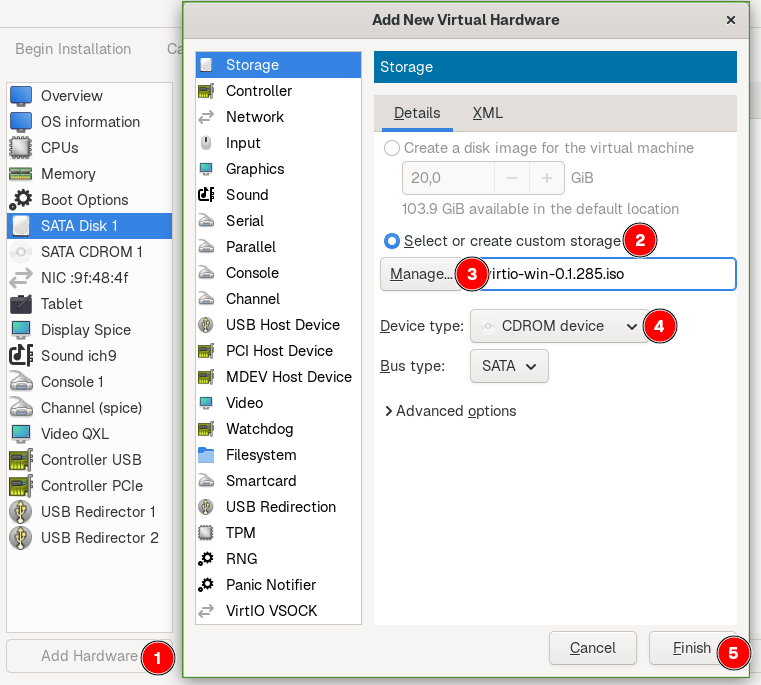Select the Video hardware icon

click(206, 402)
